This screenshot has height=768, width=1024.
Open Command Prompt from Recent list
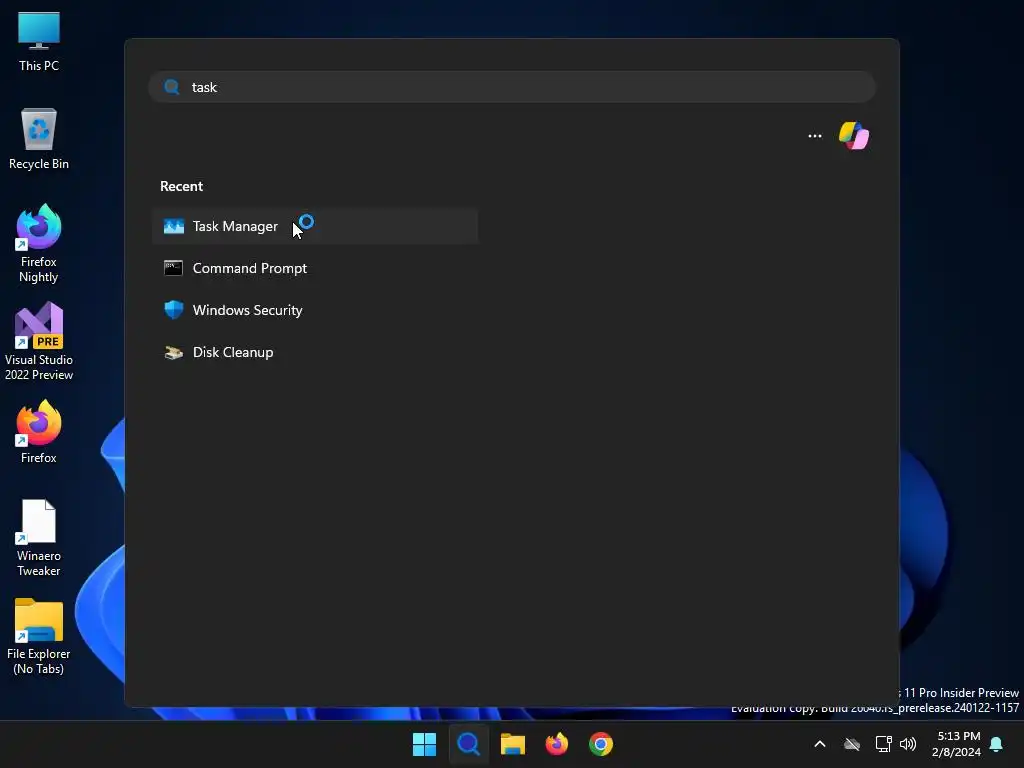315,268
